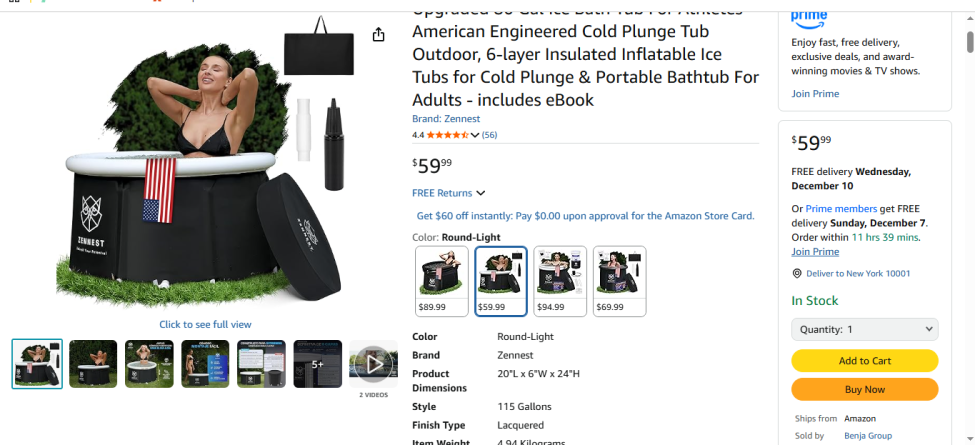The image size is (975, 445).
Task: Click the Buy Now button
Action: coord(864,389)
